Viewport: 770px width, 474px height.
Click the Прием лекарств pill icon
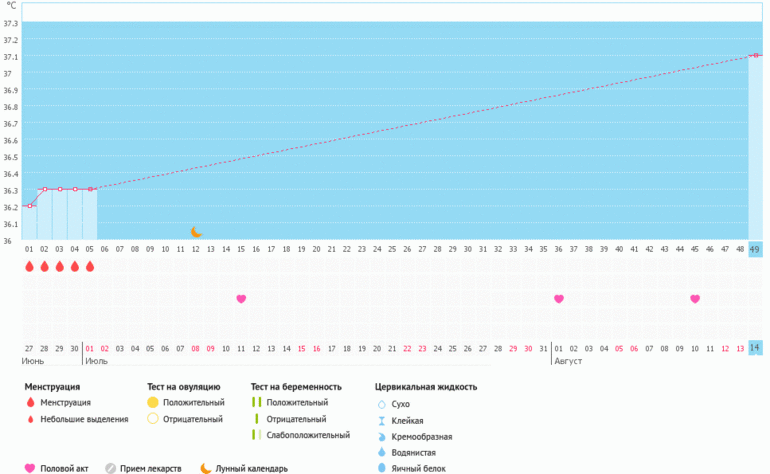111,468
